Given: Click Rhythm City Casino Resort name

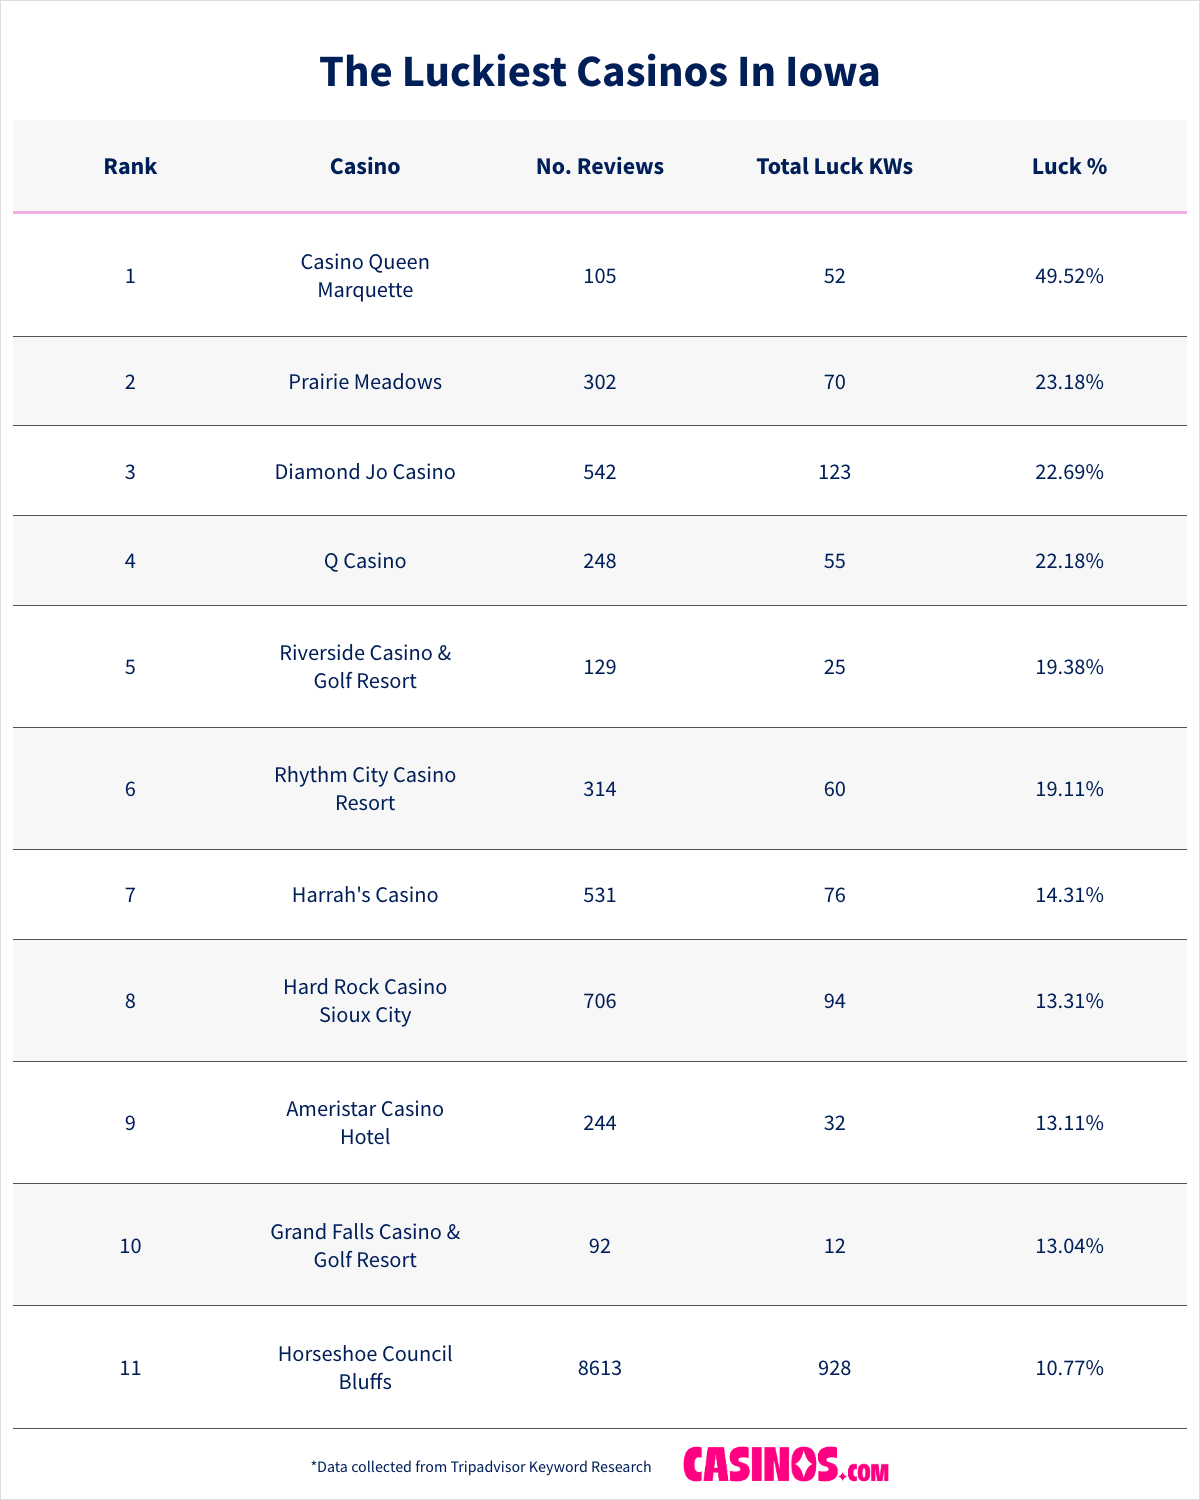Looking at the screenshot, I should (365, 789).
